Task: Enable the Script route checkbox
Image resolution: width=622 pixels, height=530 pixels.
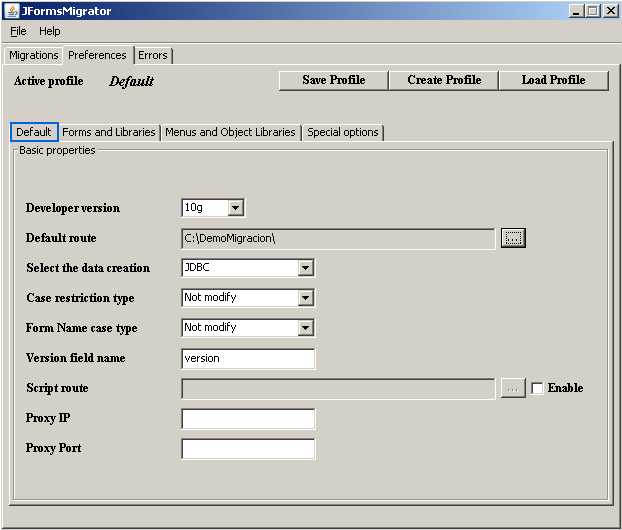Action: point(537,388)
